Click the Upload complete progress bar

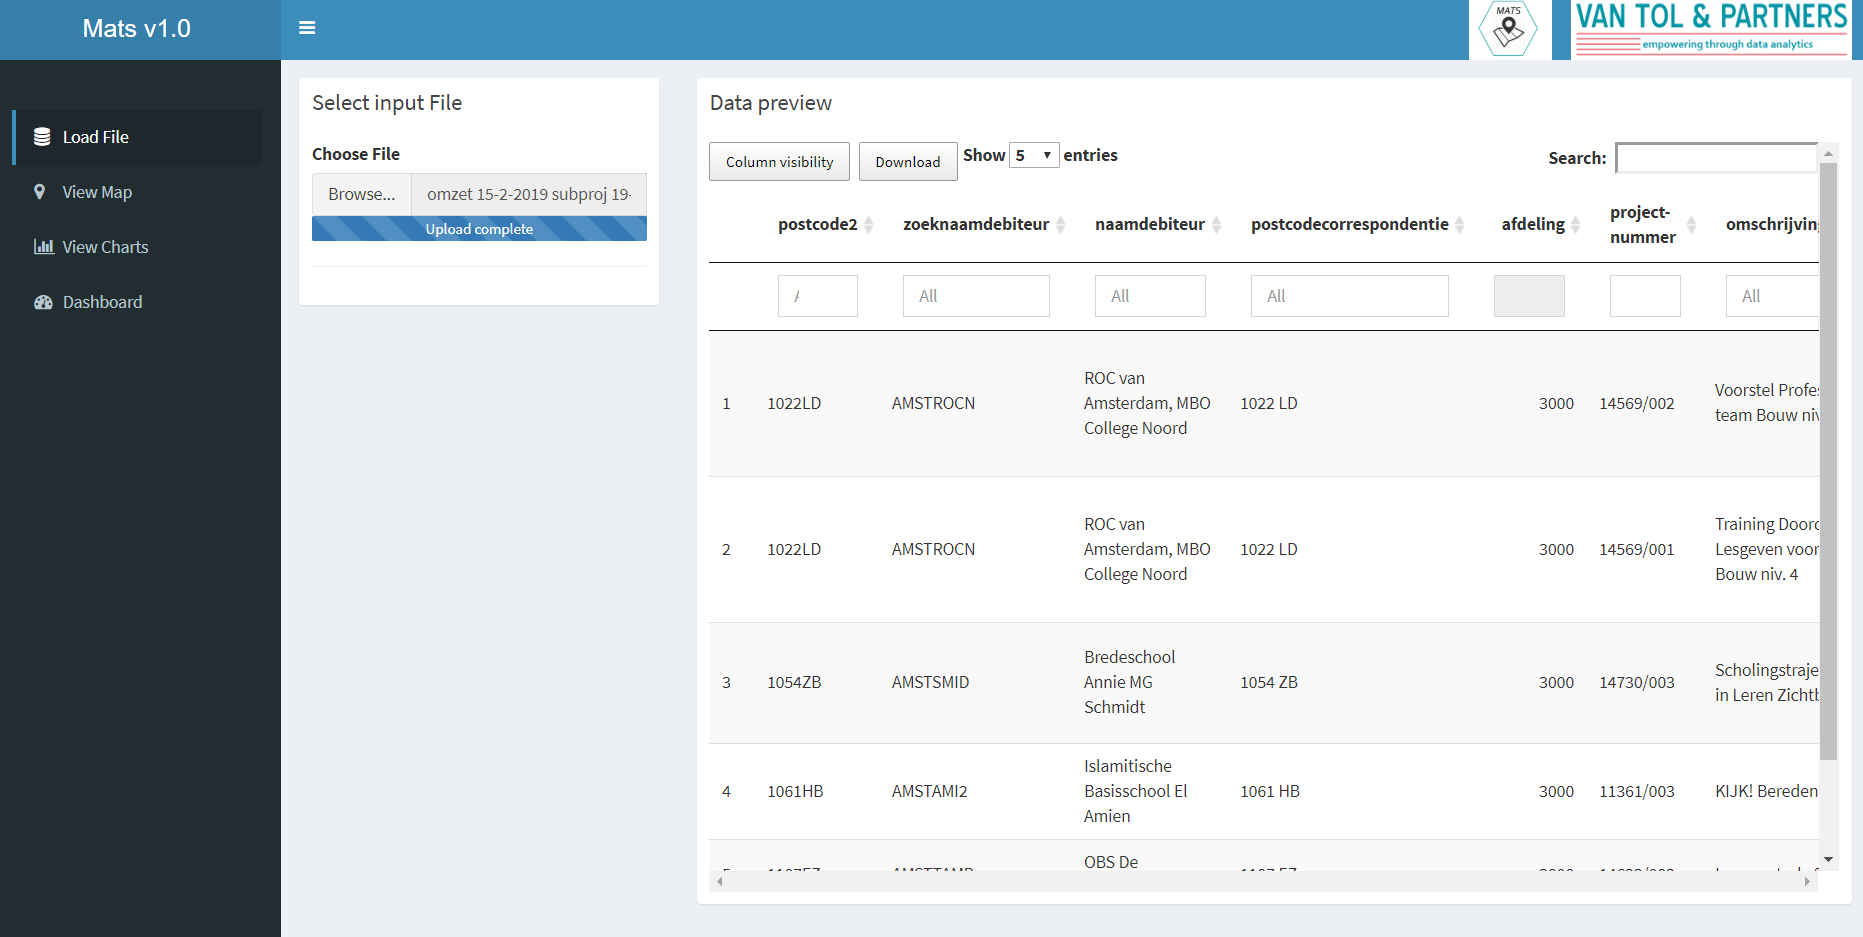pyautogui.click(x=479, y=229)
